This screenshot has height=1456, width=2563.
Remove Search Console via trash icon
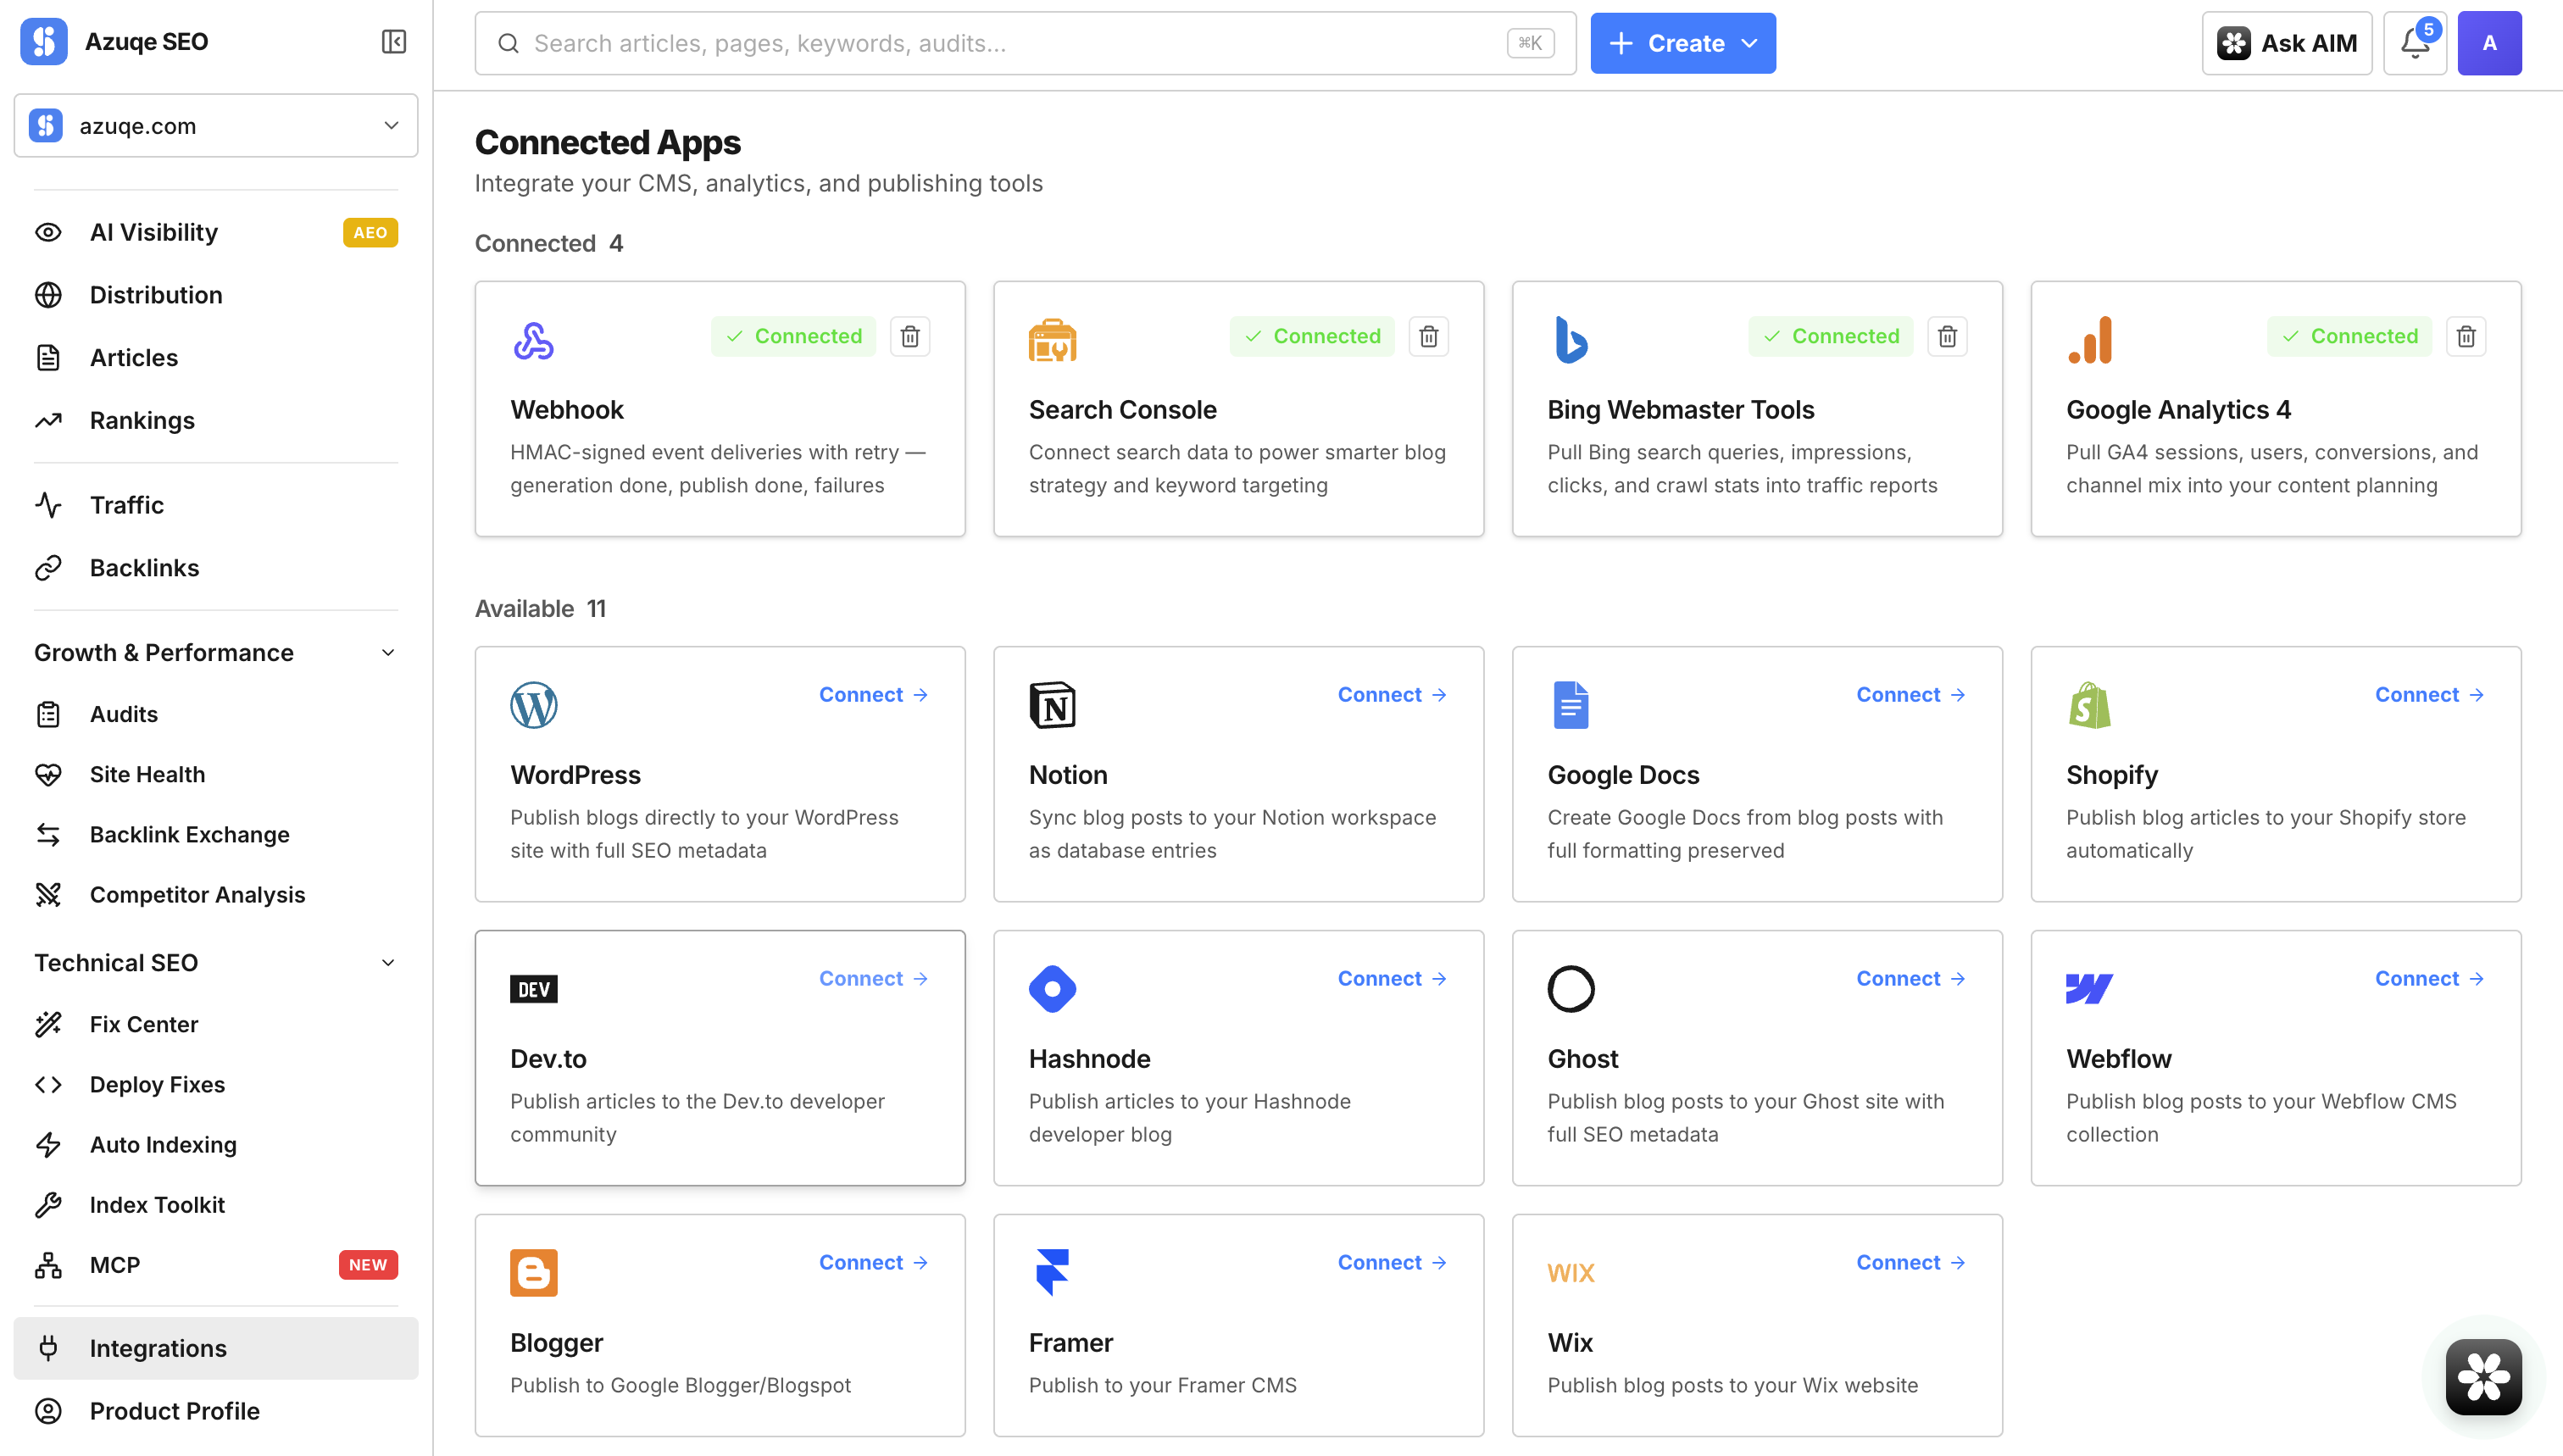click(x=1429, y=337)
